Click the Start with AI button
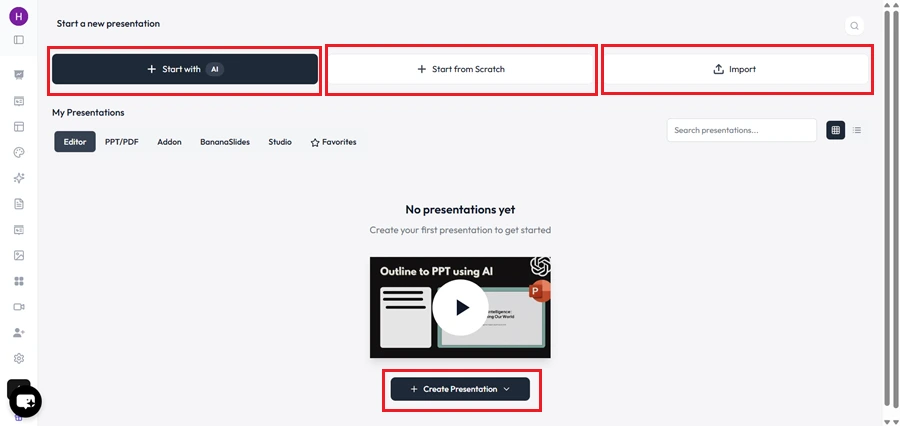Viewport: 900px width, 426px height. (x=185, y=69)
